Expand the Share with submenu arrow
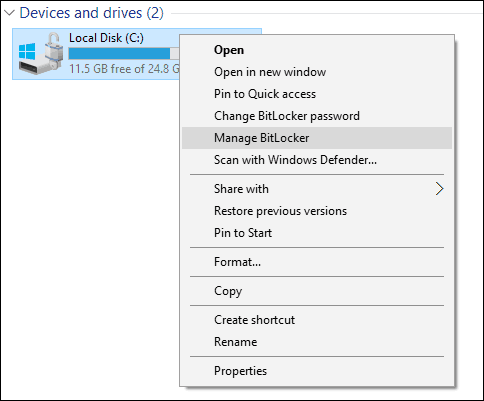 coord(440,189)
